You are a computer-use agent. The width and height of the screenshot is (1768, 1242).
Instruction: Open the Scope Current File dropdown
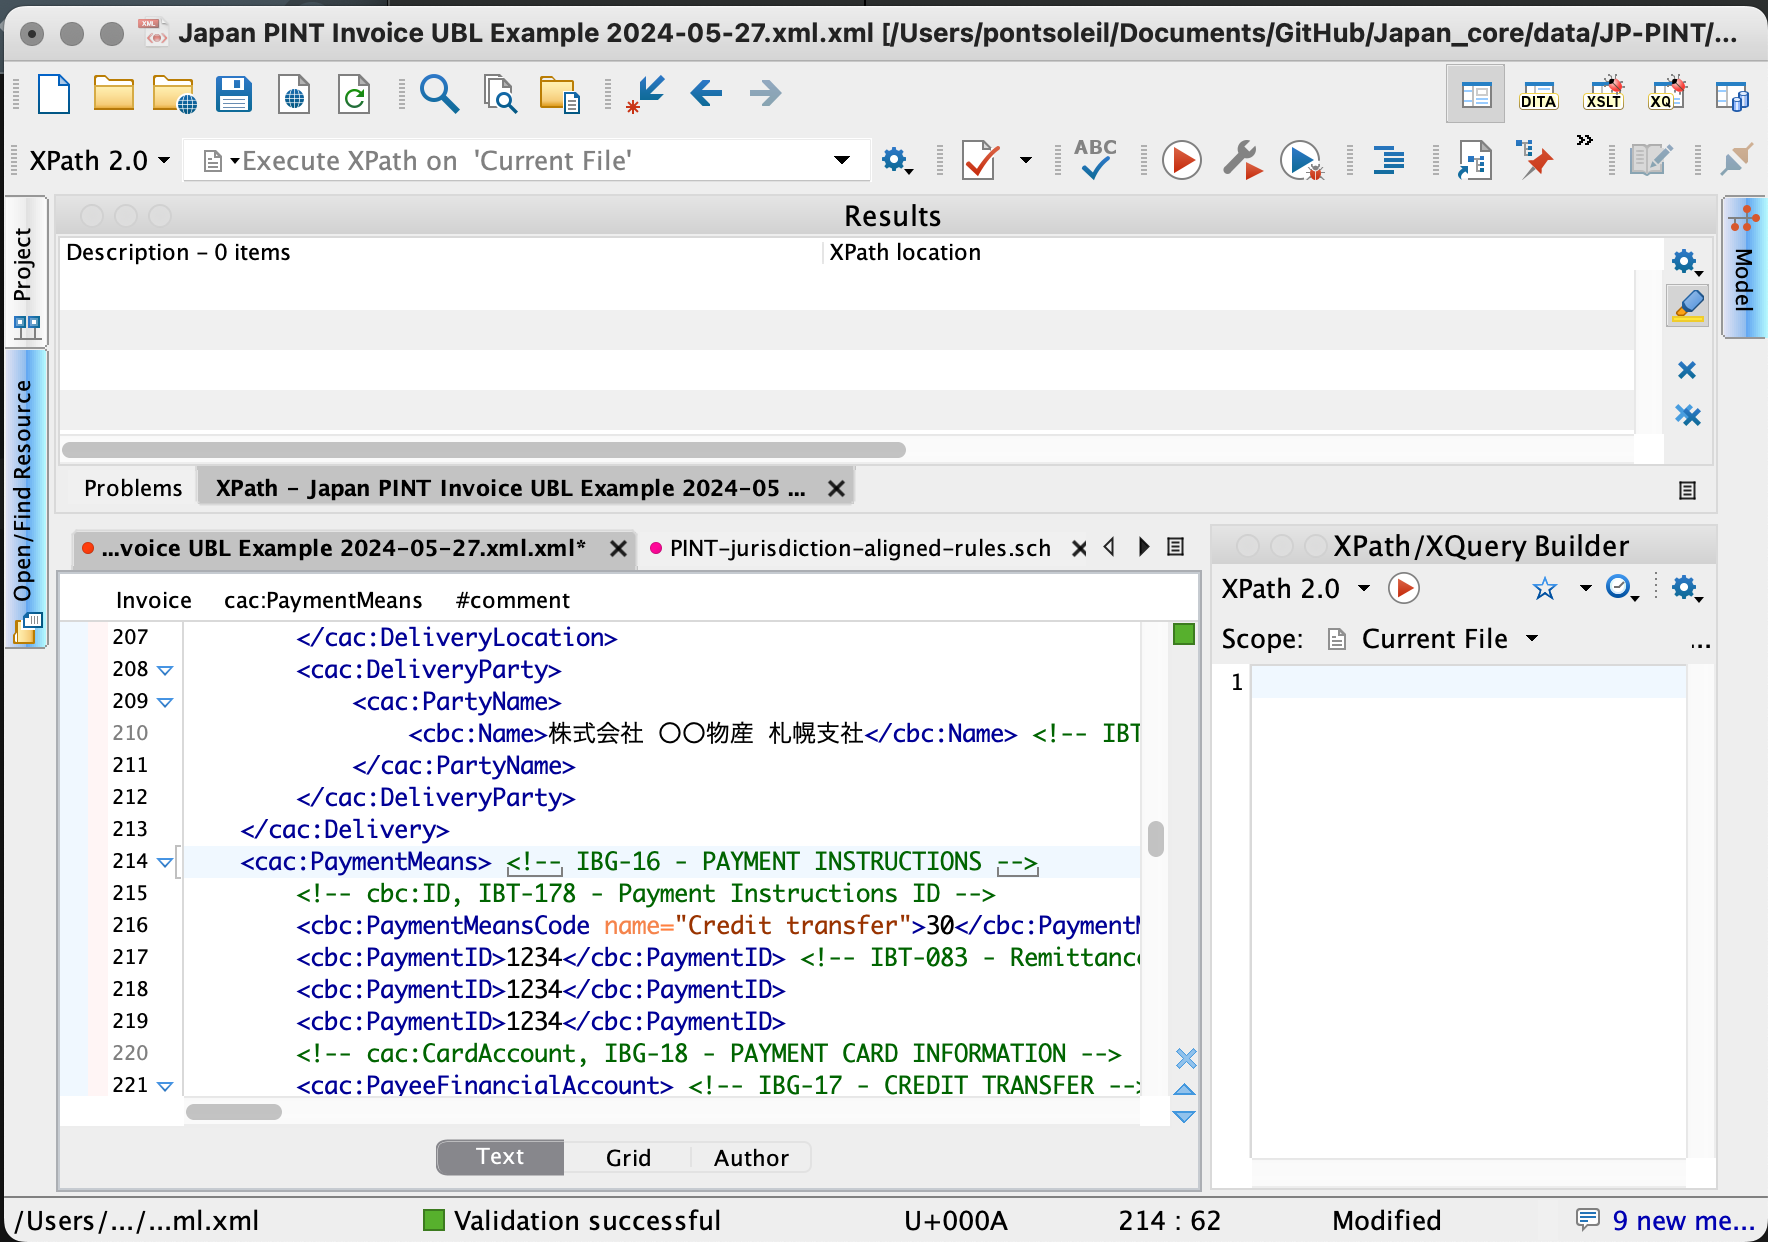1433,639
